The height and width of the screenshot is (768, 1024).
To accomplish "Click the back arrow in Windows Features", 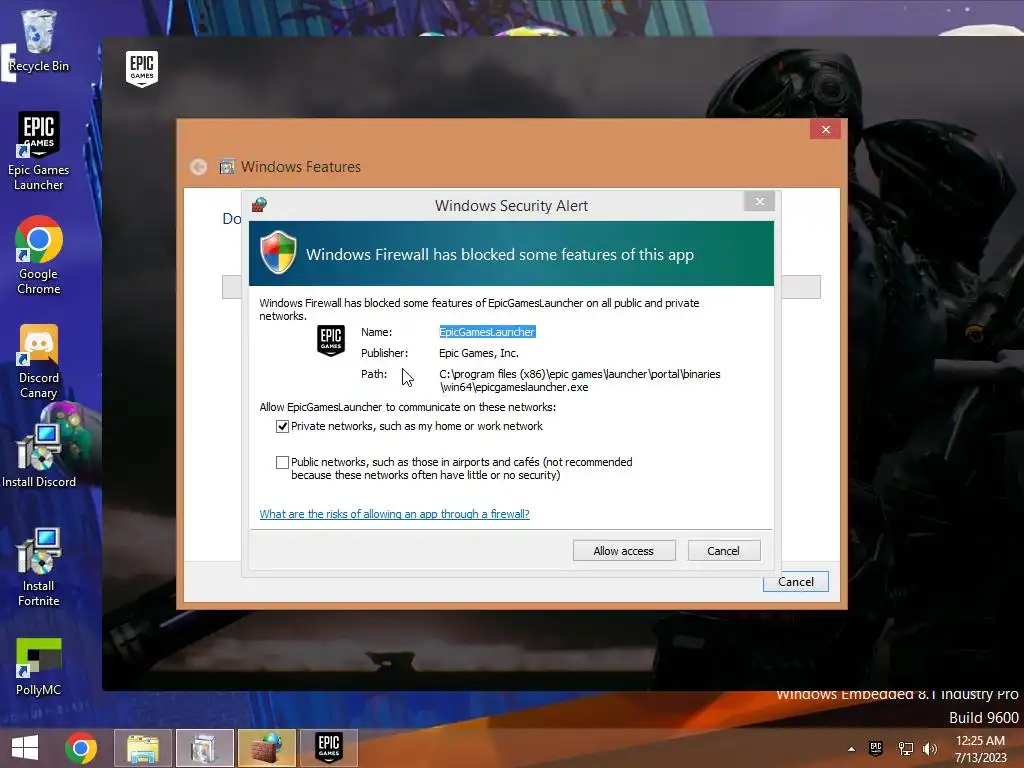I will point(199,167).
